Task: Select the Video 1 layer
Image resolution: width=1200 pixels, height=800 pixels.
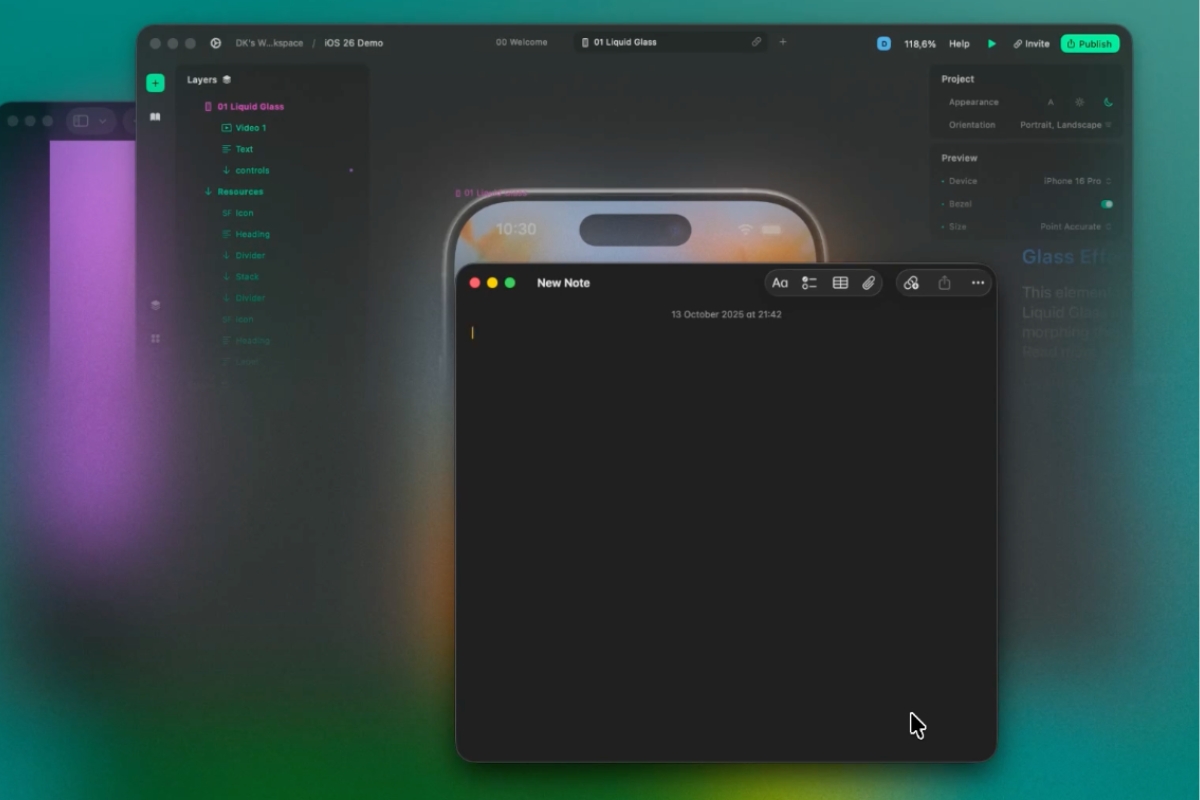Action: pos(249,128)
